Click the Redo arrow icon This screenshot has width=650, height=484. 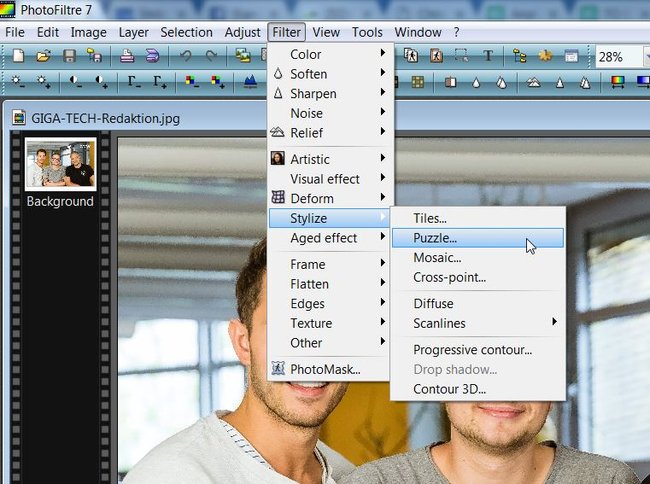click(211, 56)
